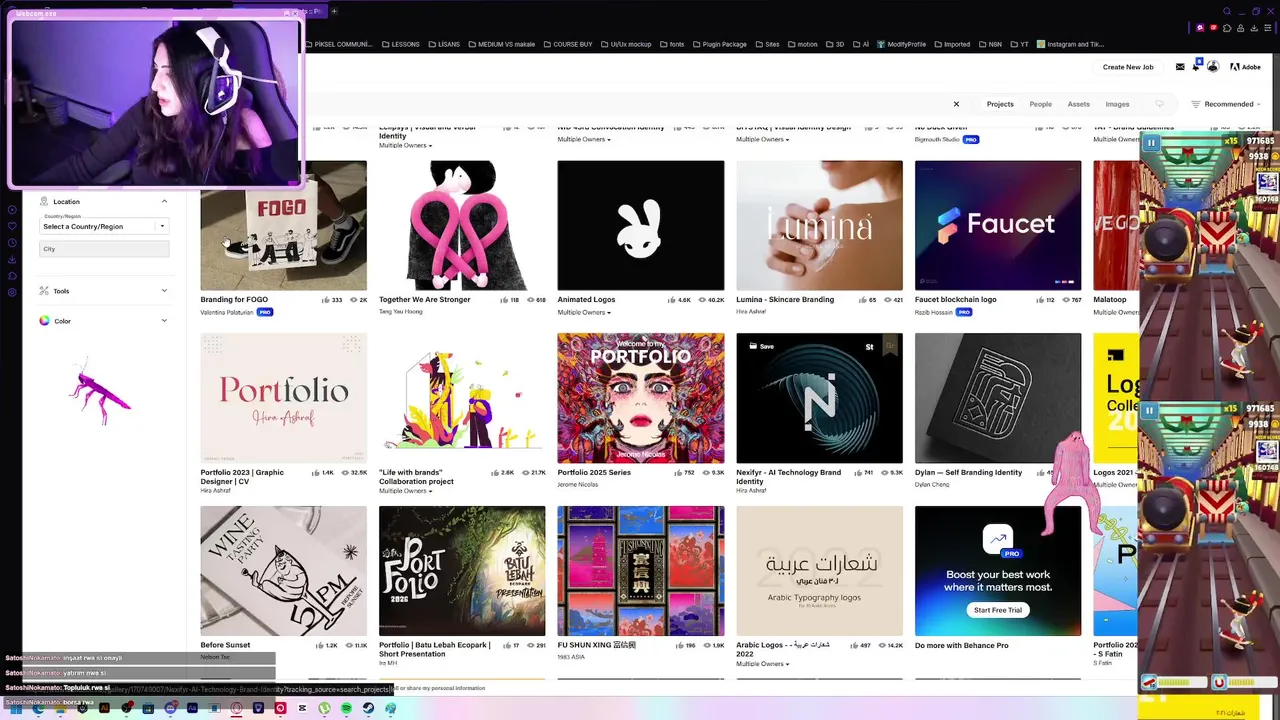Open the Behance messages envelope icon

click(1180, 67)
